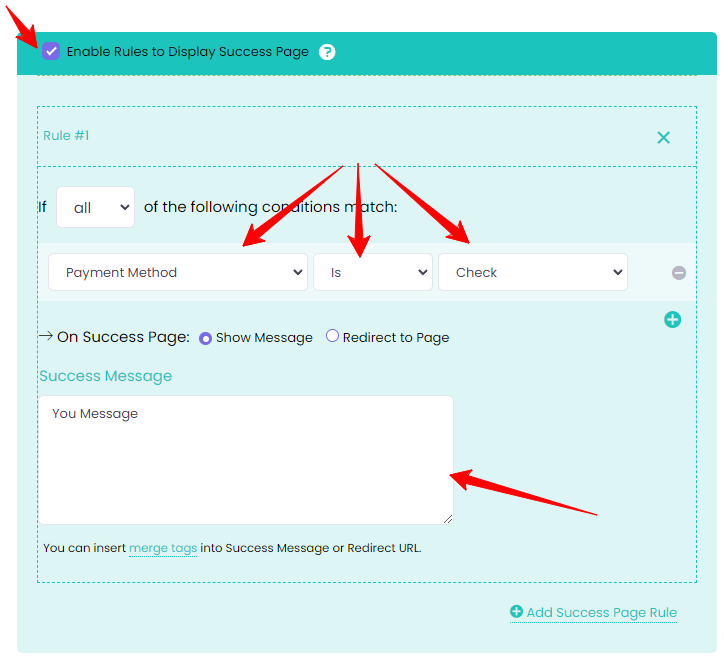724x658 pixels.
Task: Click the question mark help icon
Action: (327, 51)
